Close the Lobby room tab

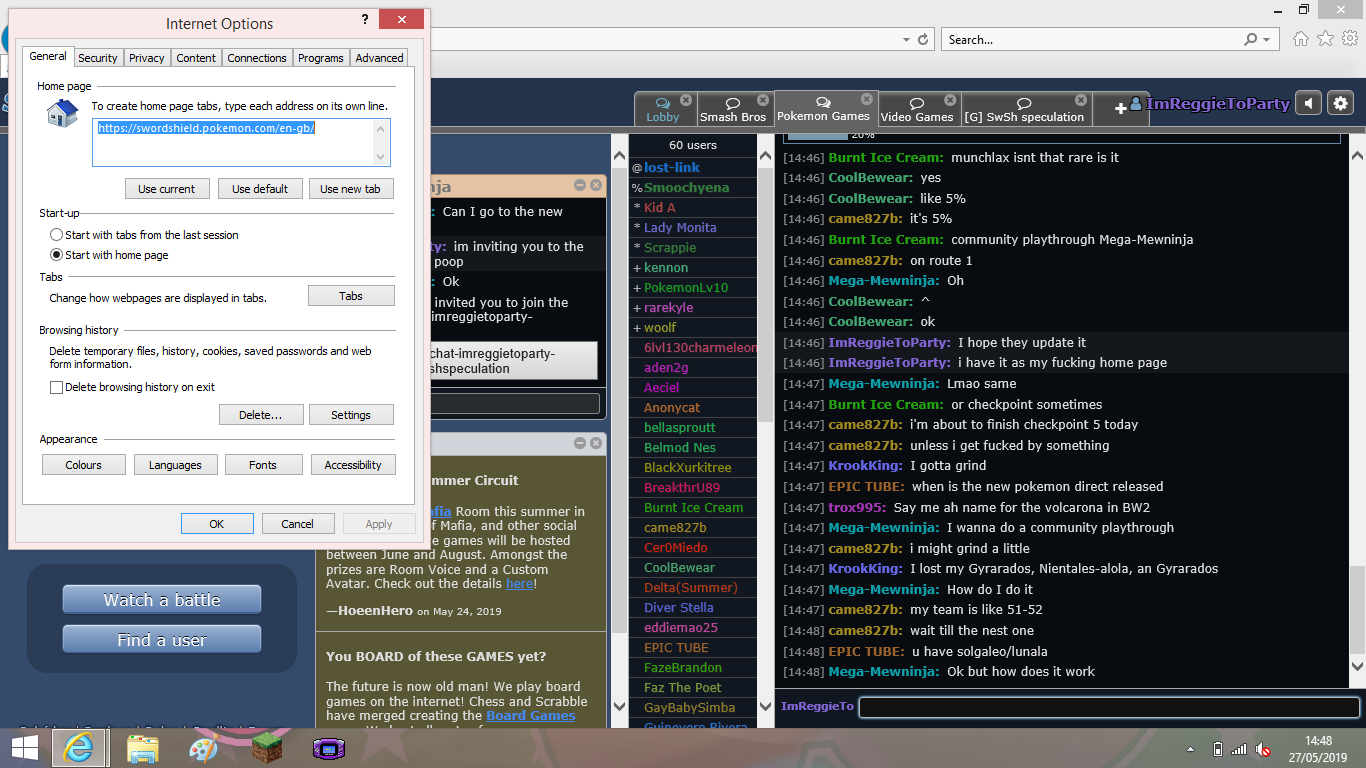[x=686, y=100]
